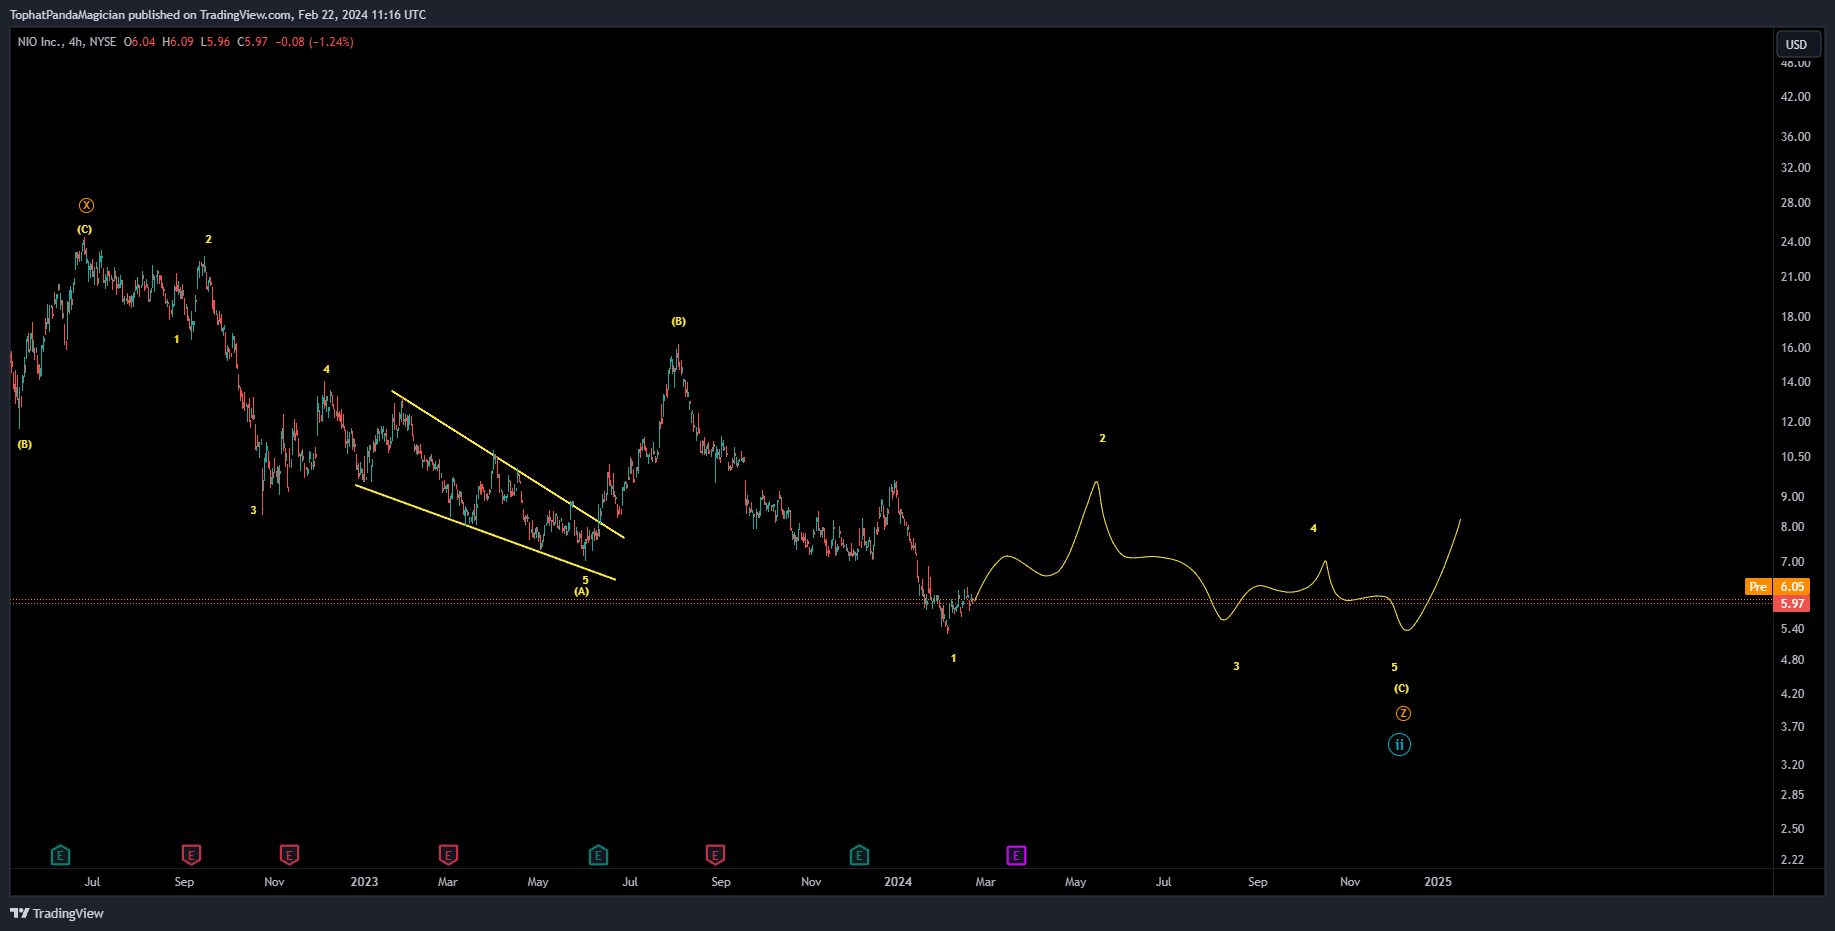Click the change value -0.08 (-1.24%)

coord(314,42)
